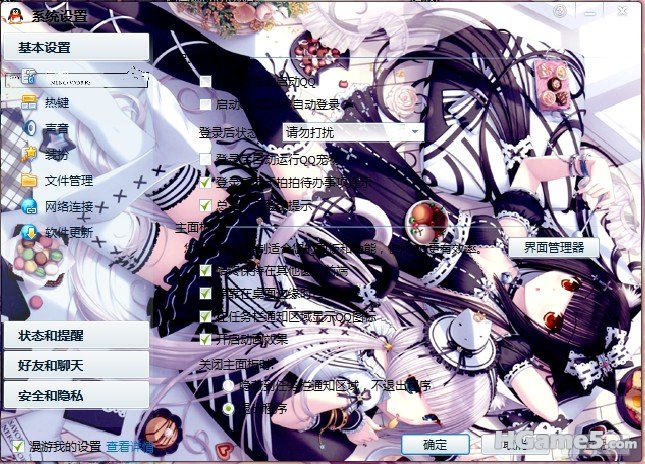Screen dimensions: 645x464
Task: Open the 装扮 star icon
Action: coord(29,154)
